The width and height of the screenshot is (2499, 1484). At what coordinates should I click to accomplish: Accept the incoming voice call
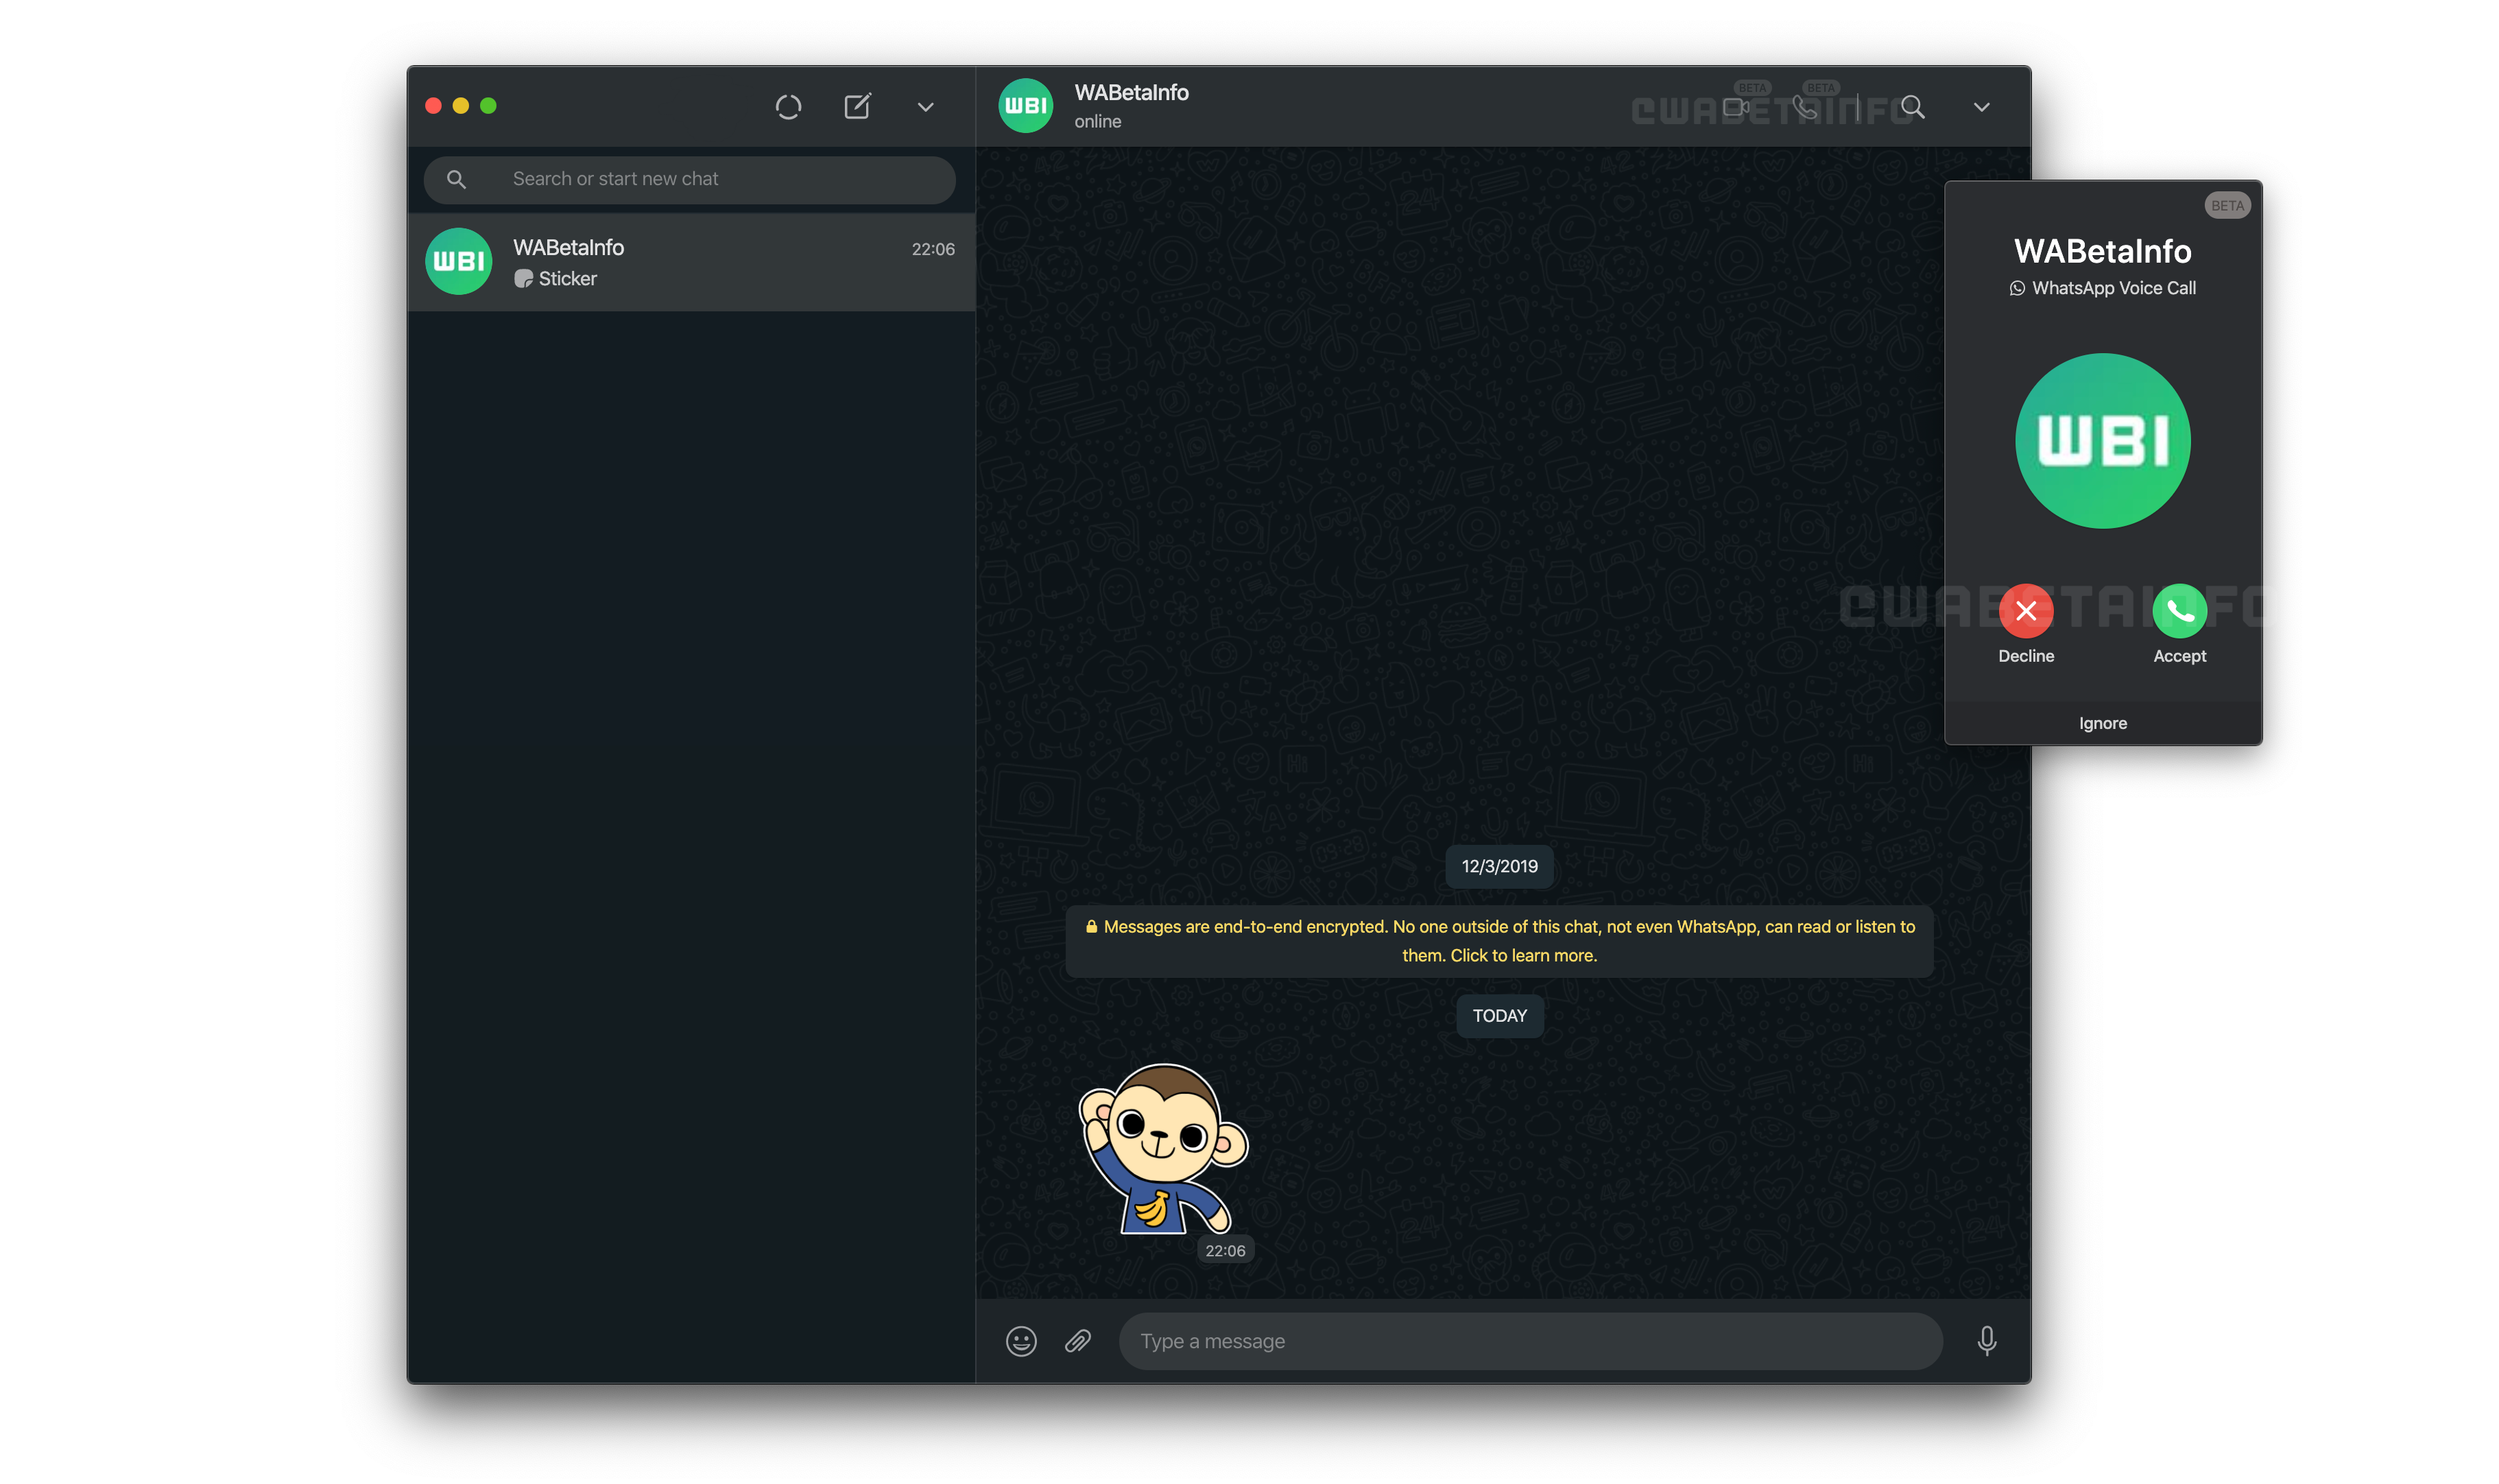click(x=2179, y=611)
